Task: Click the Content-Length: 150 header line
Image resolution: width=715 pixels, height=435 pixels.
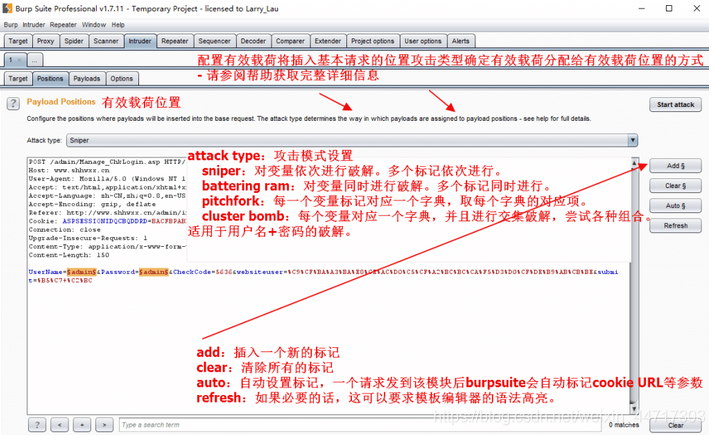Action: tap(69, 255)
